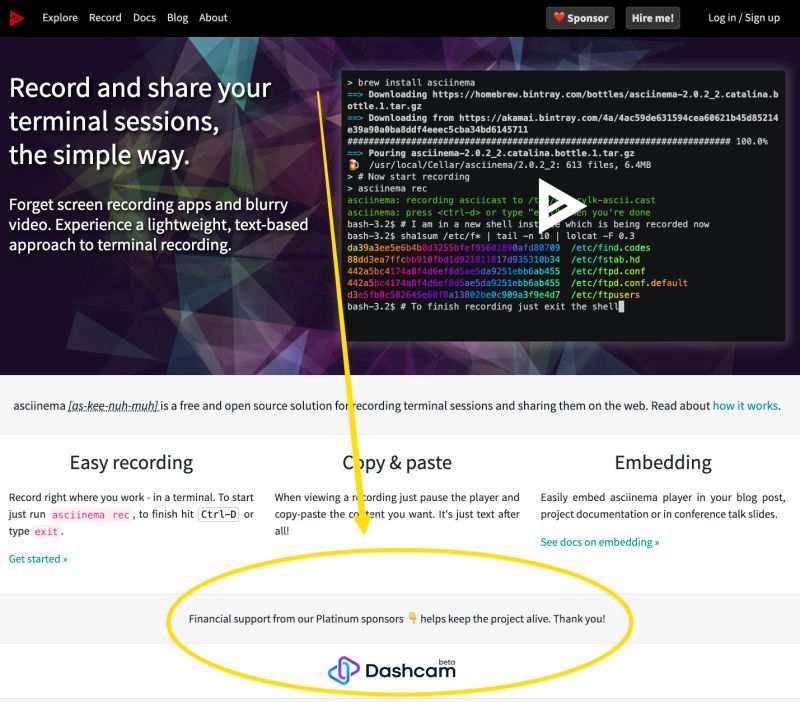Click 'Record and share your' headline

click(140, 88)
